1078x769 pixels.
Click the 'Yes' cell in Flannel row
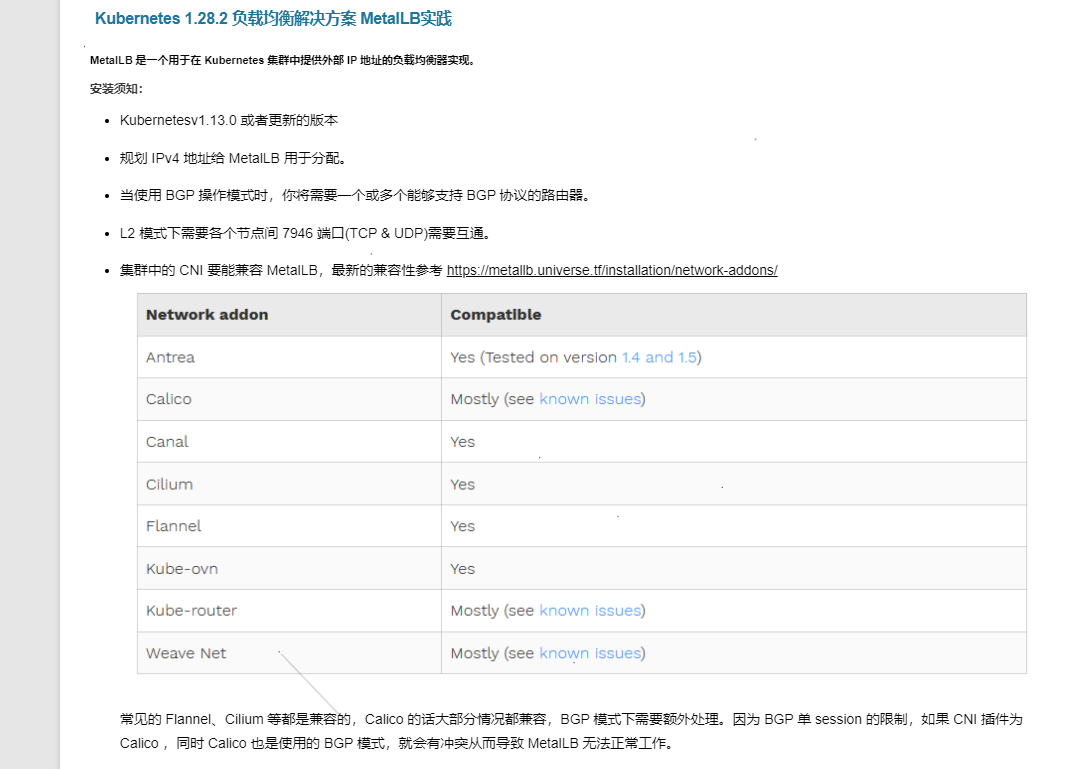[734, 526]
